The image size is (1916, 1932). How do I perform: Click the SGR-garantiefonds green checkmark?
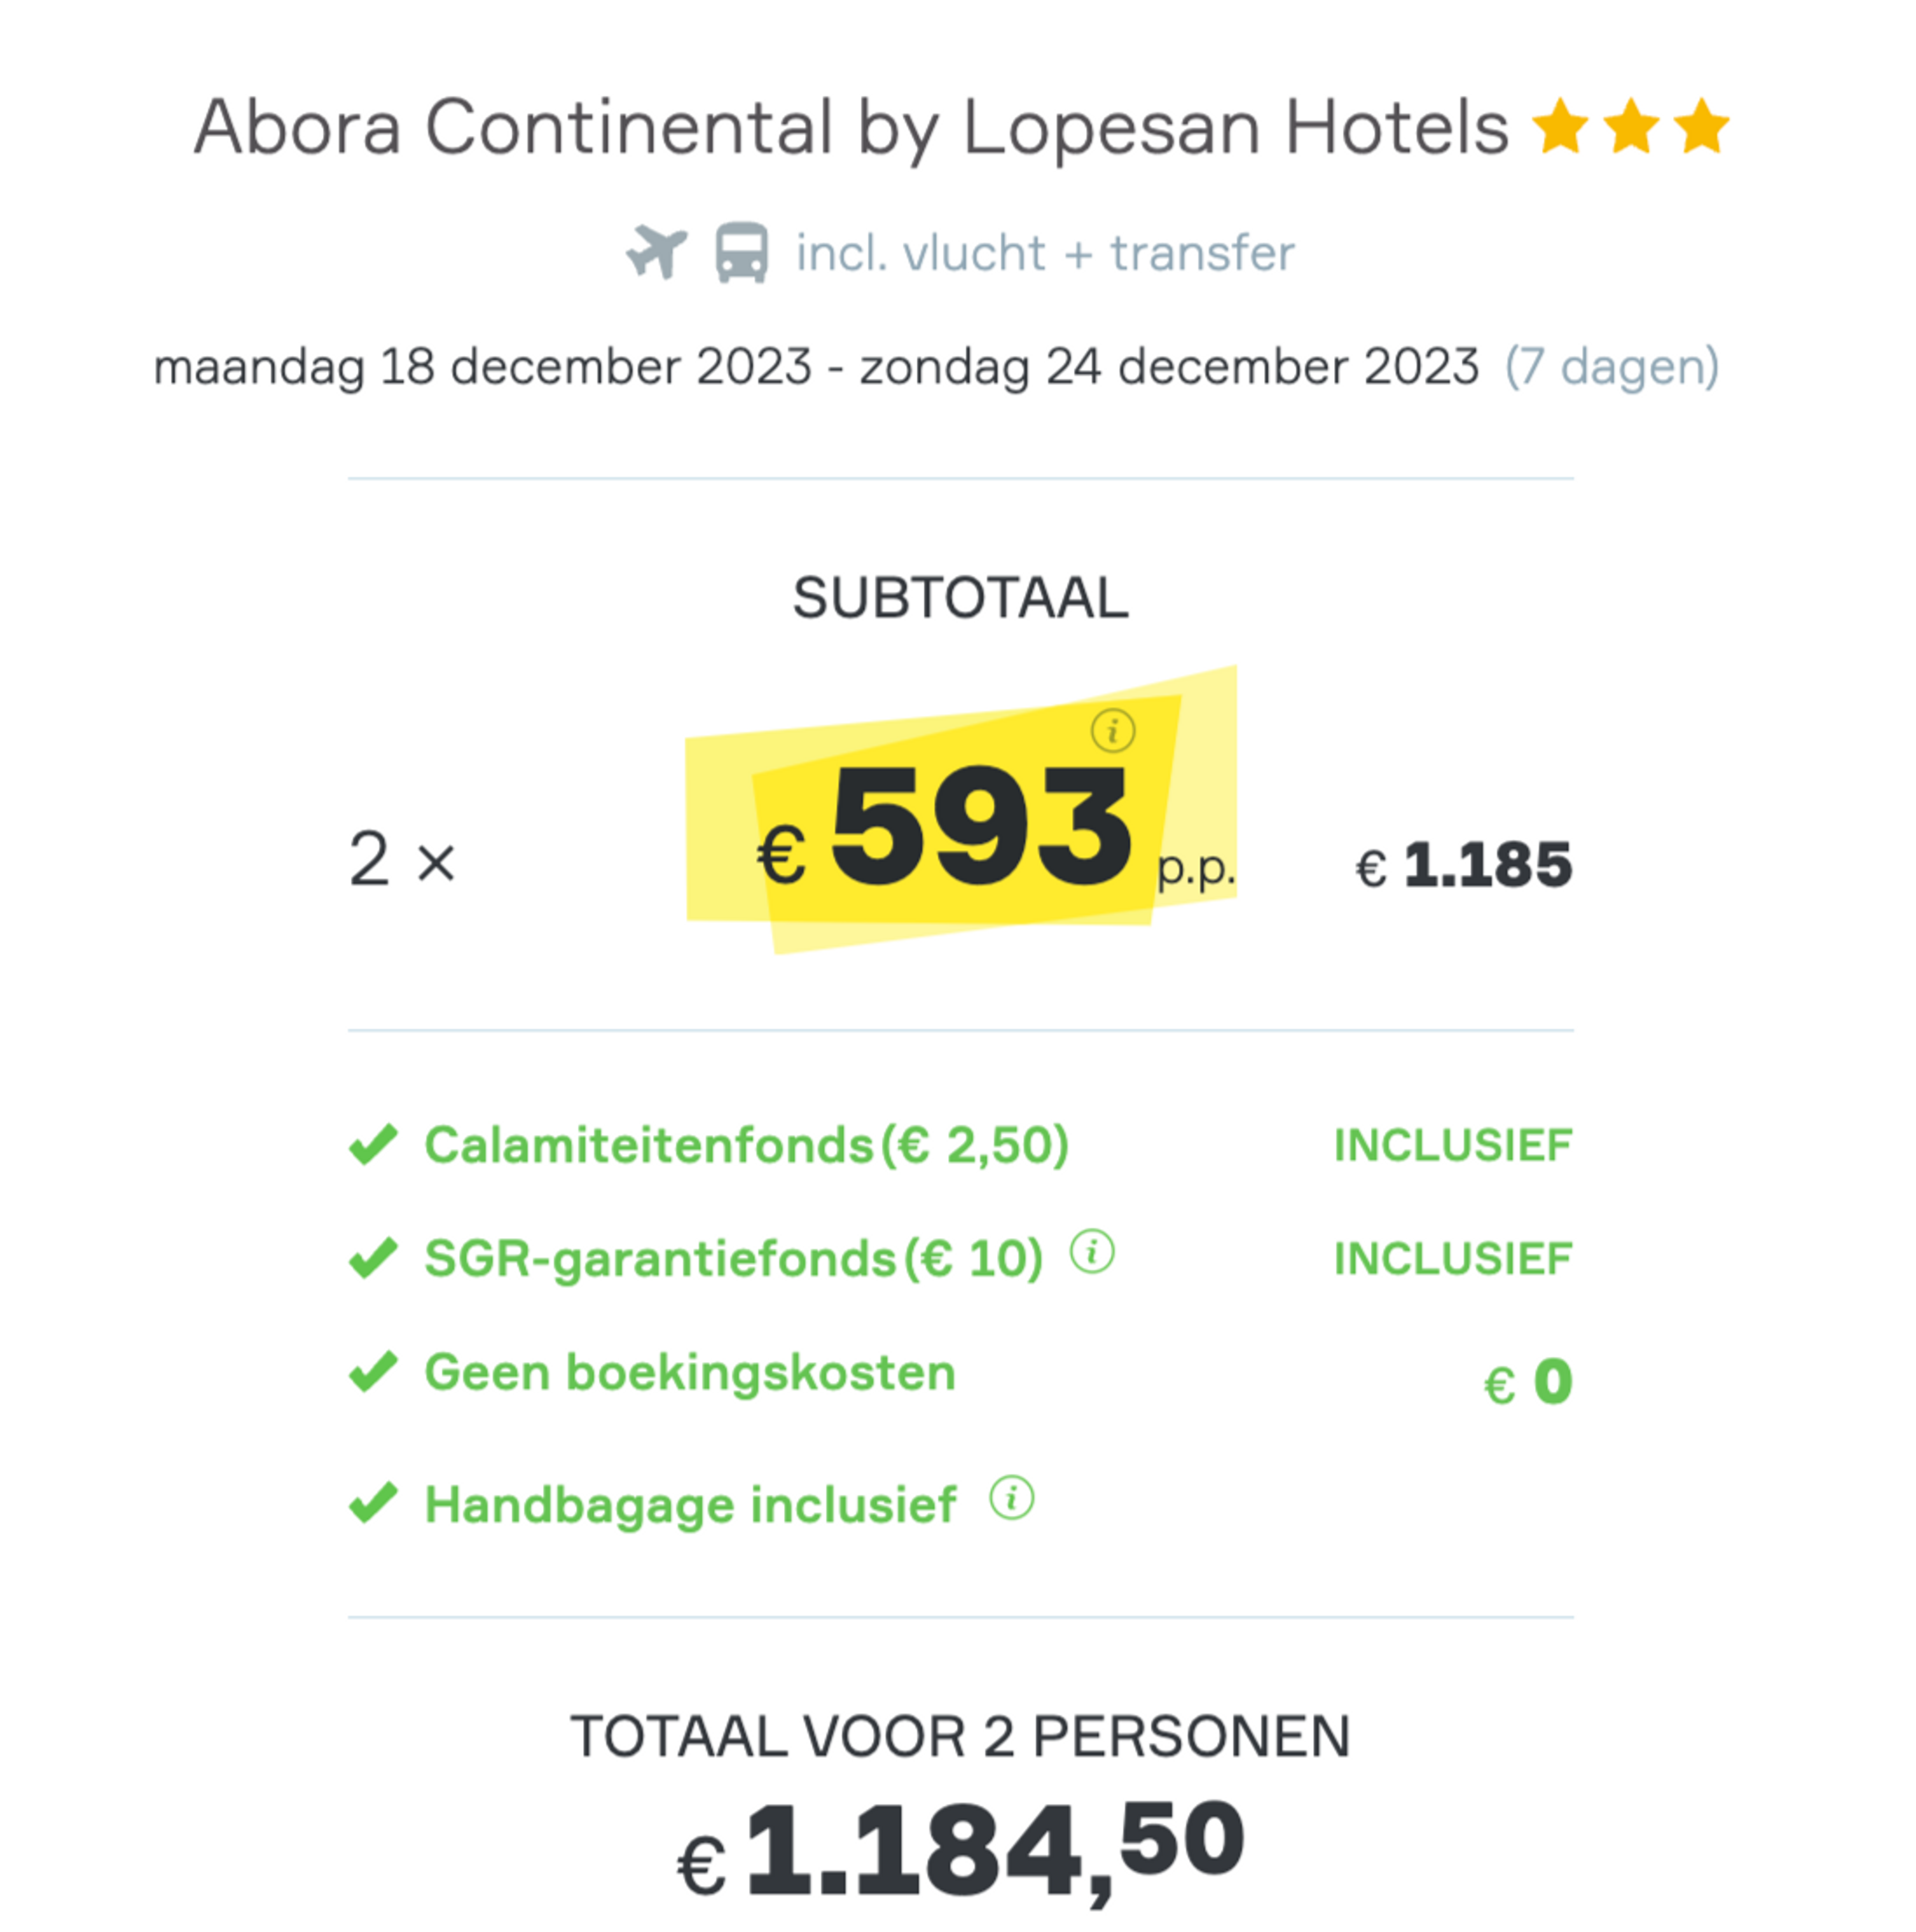pos(373,1258)
